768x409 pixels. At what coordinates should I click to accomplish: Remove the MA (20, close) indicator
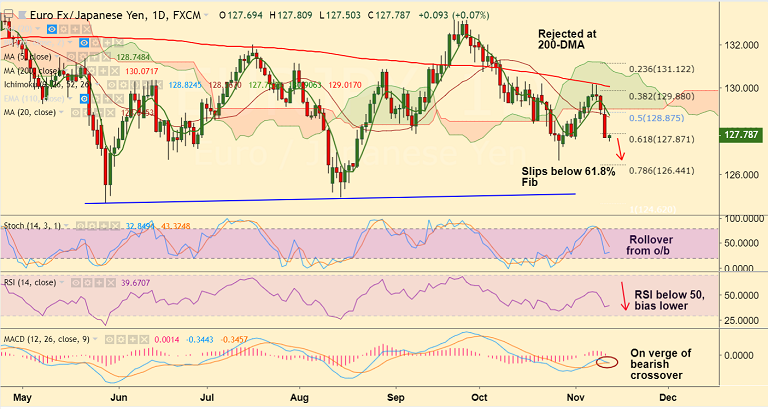[110, 113]
